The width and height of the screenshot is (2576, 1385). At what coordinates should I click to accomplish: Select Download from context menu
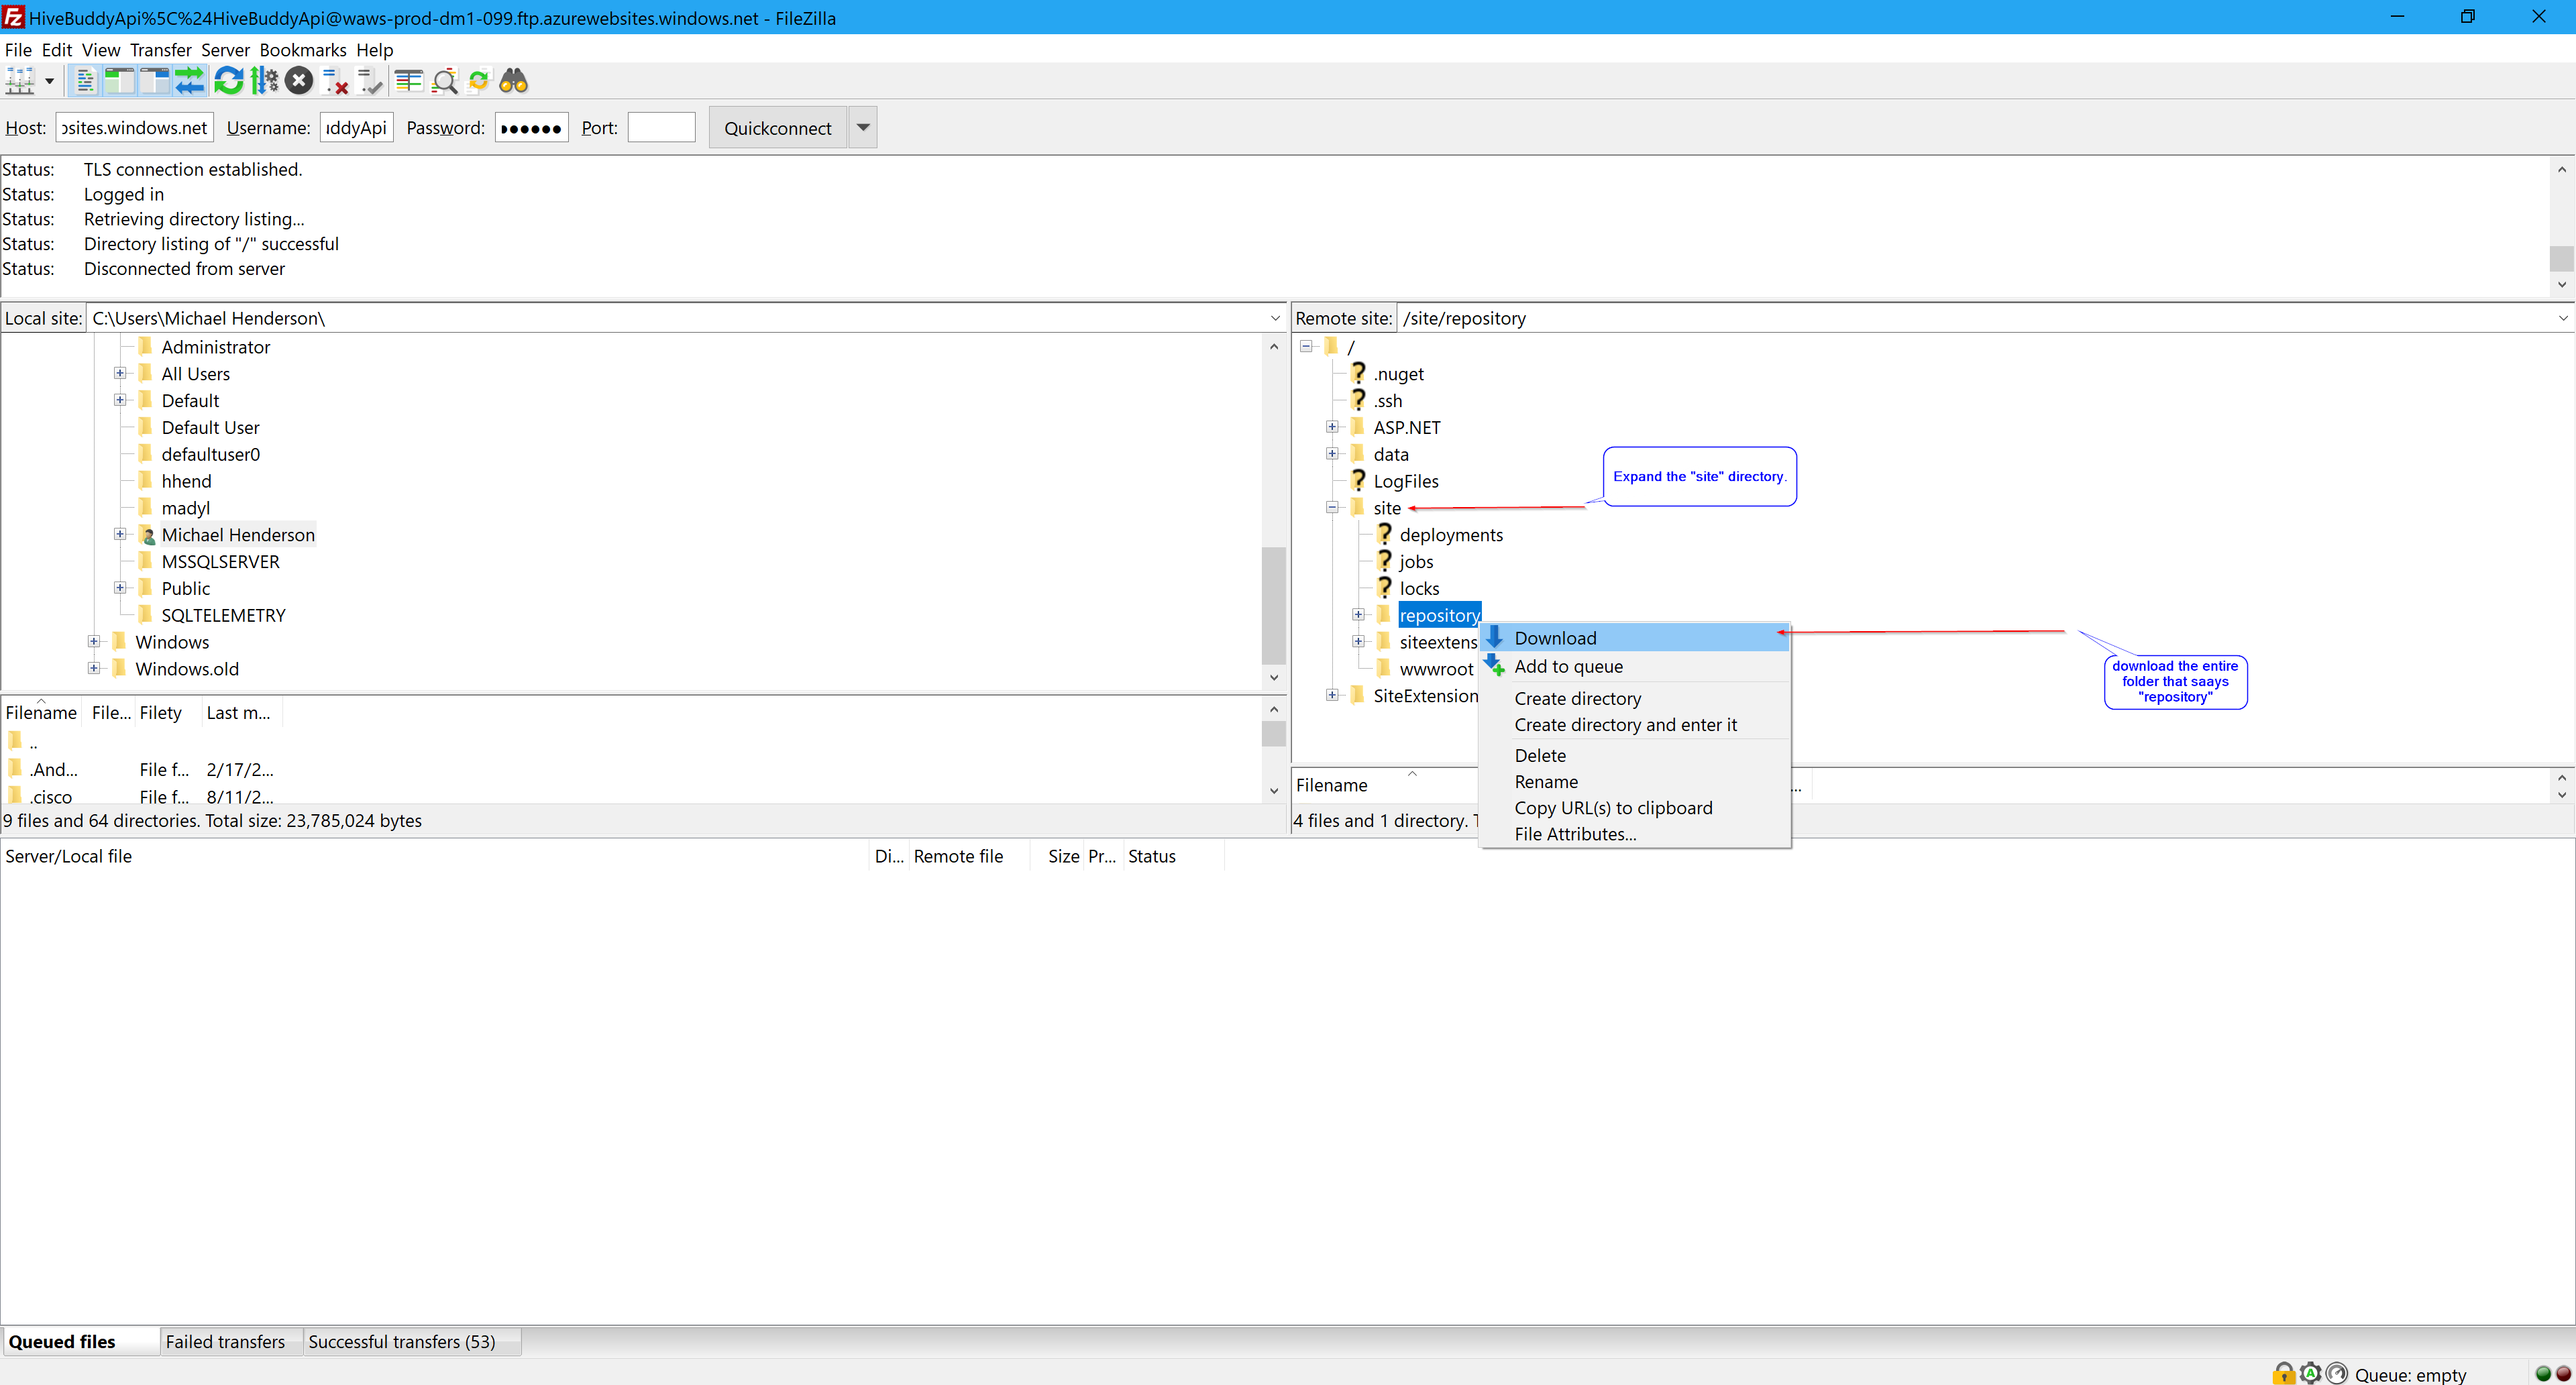pos(1555,638)
